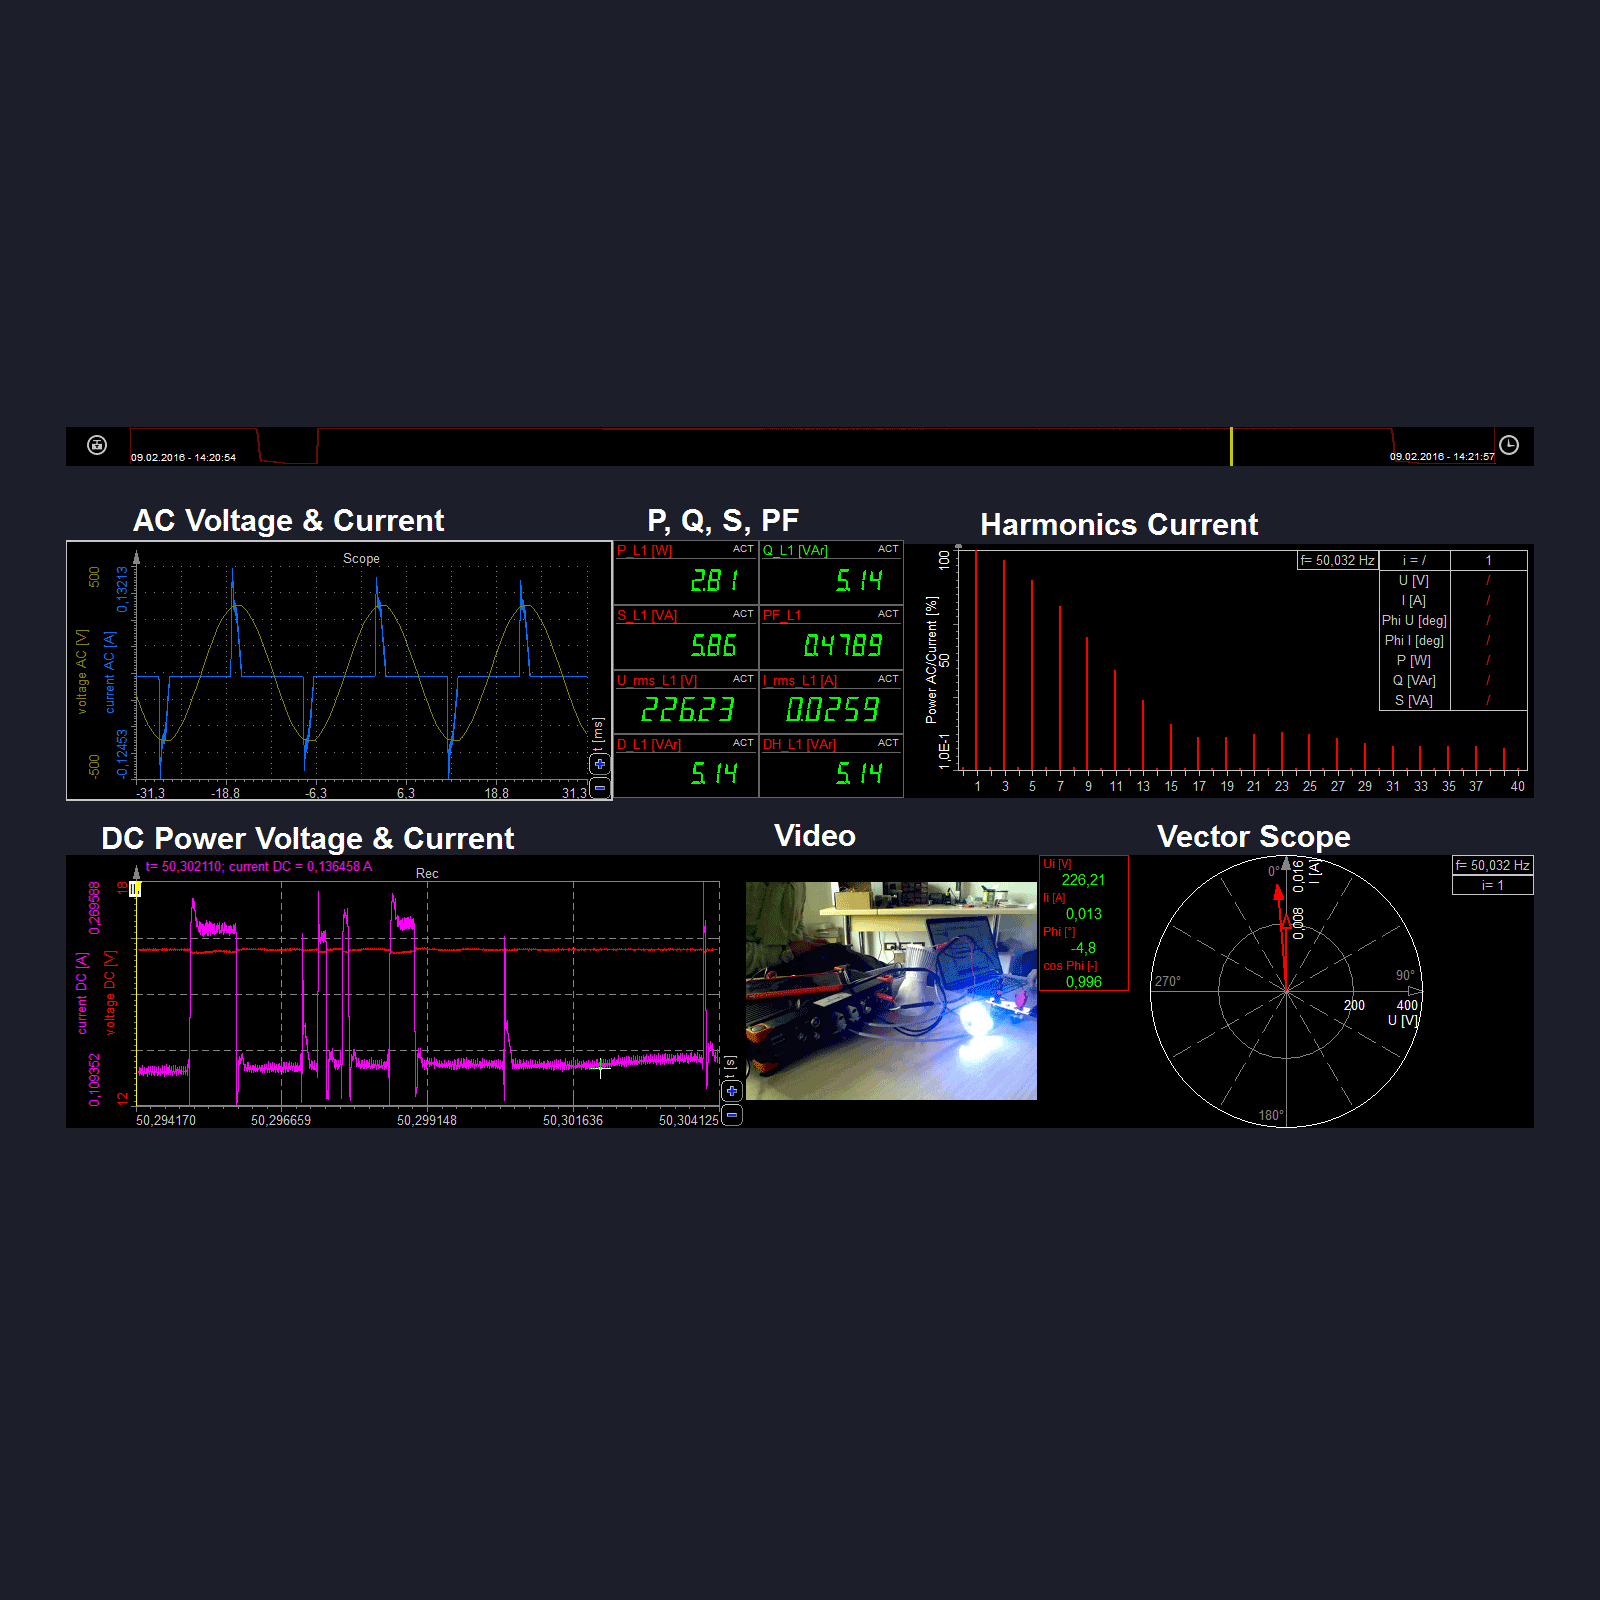This screenshot has width=1600, height=1600.
Task: Zoom in the DC recorder time axis
Action: point(732,1091)
